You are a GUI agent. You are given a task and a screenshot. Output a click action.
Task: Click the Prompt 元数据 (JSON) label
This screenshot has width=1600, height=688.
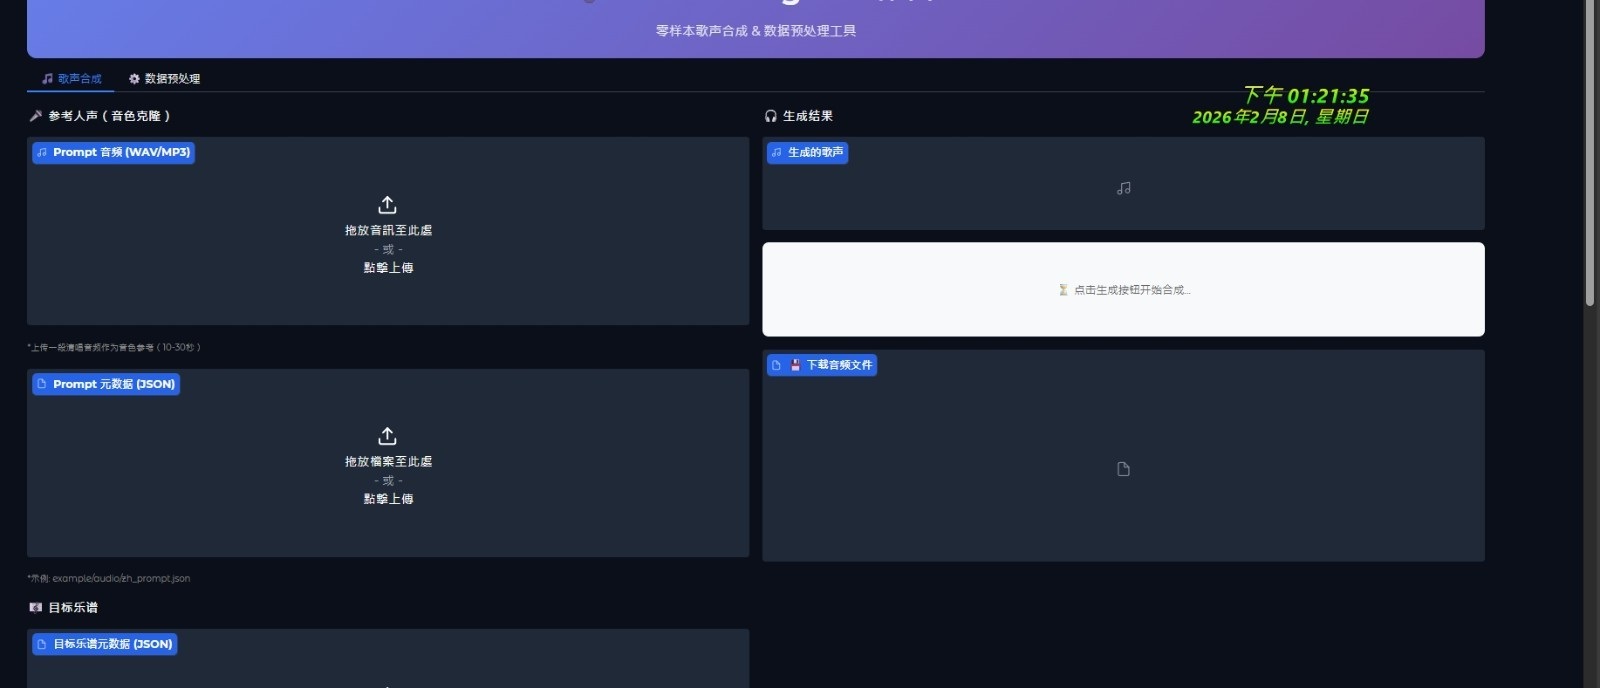106,384
